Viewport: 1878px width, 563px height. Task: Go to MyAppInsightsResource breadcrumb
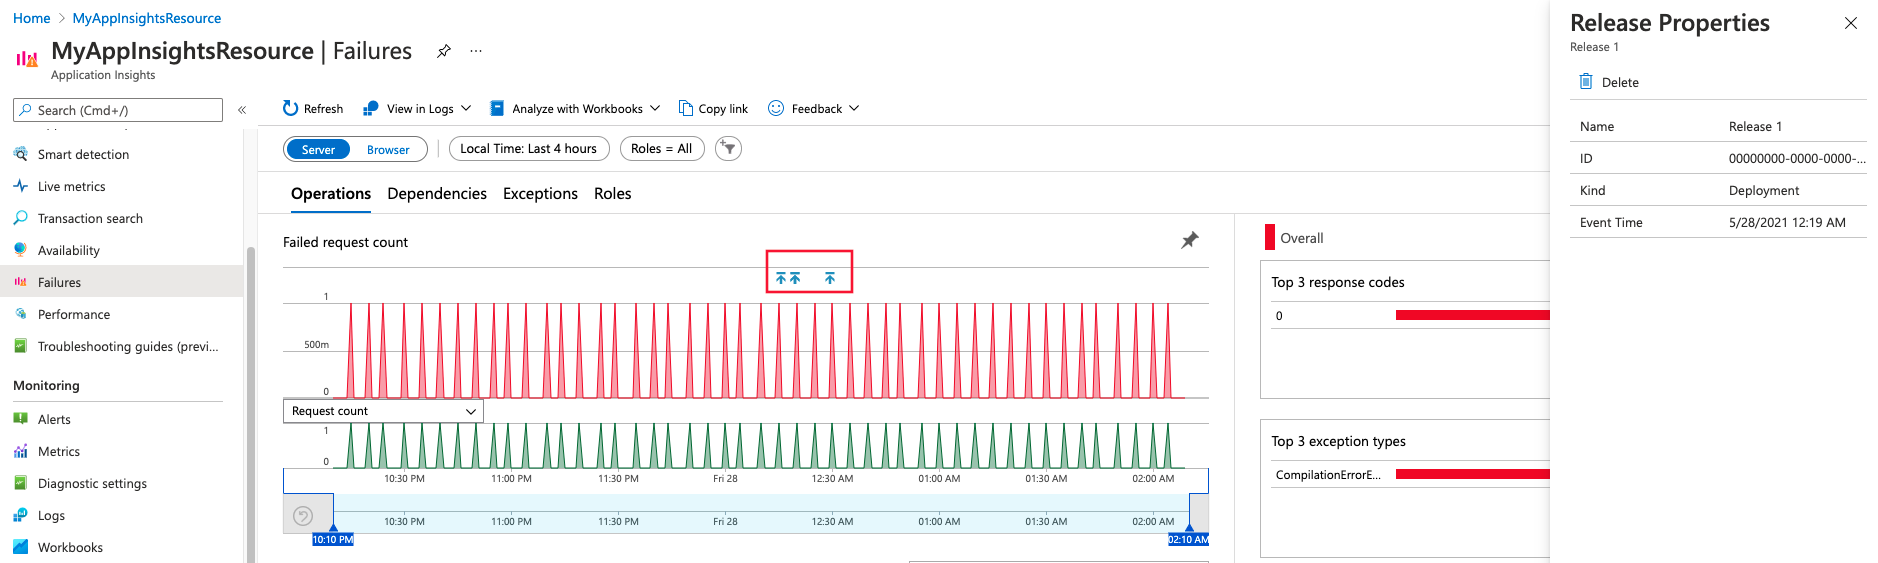[x=147, y=18]
